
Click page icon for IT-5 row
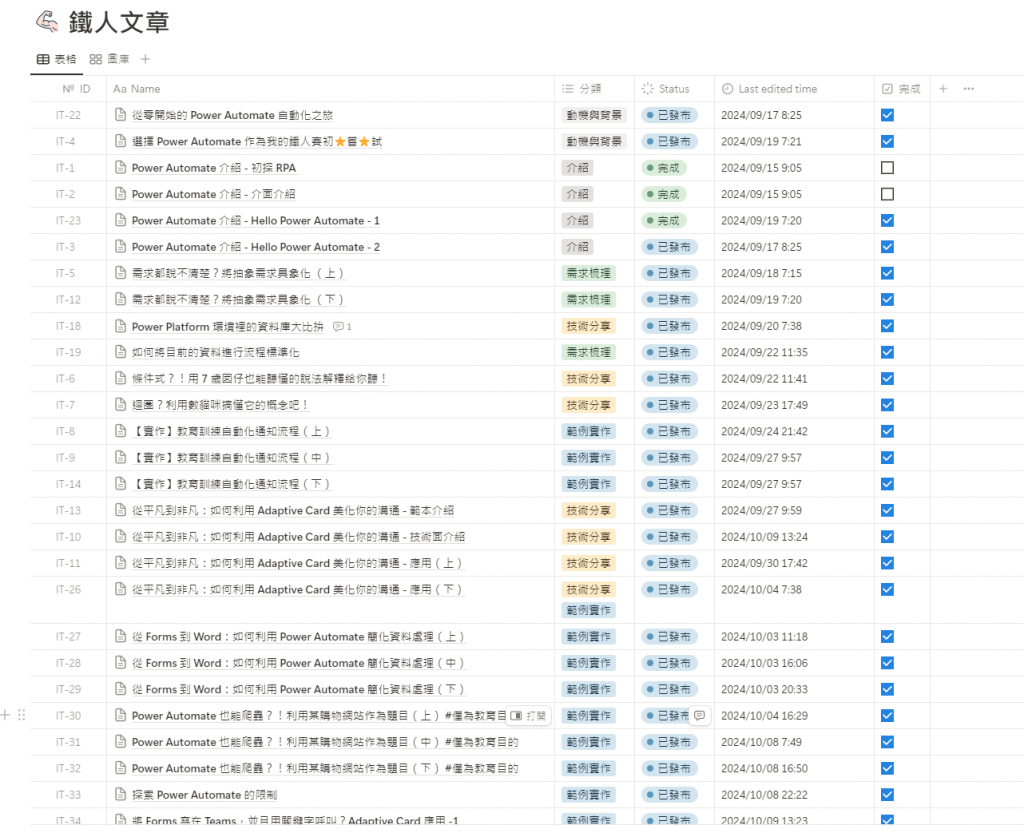(120, 273)
